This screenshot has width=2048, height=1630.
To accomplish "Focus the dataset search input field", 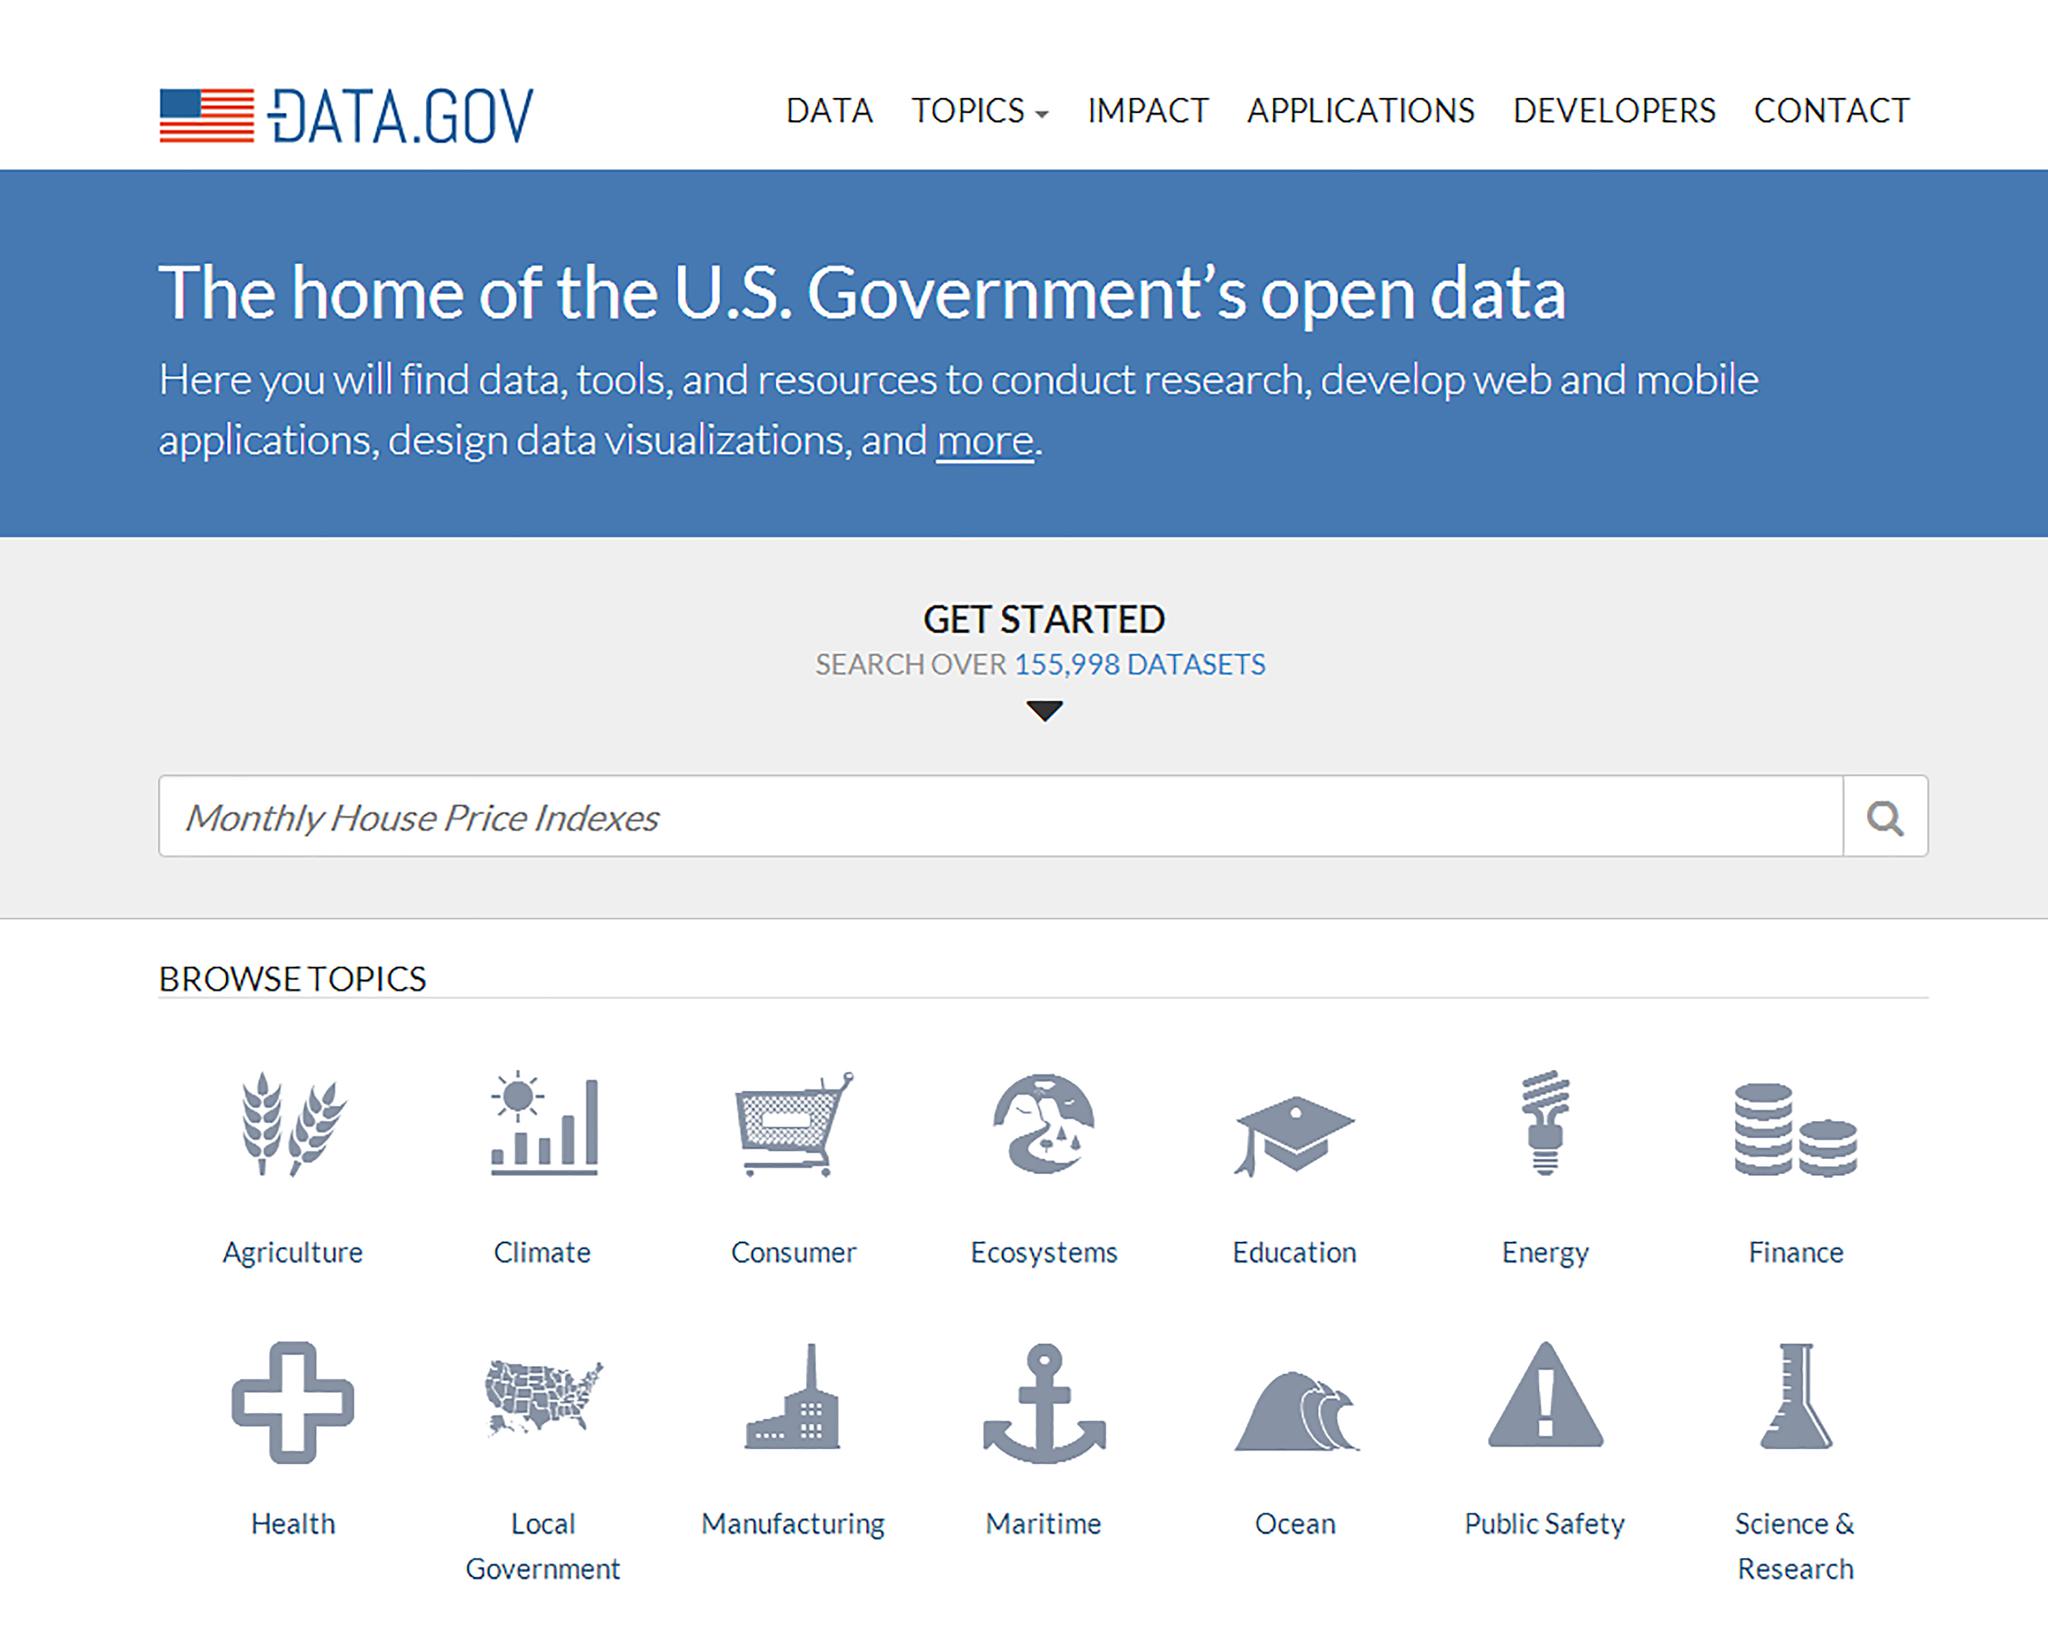I will [1000, 817].
